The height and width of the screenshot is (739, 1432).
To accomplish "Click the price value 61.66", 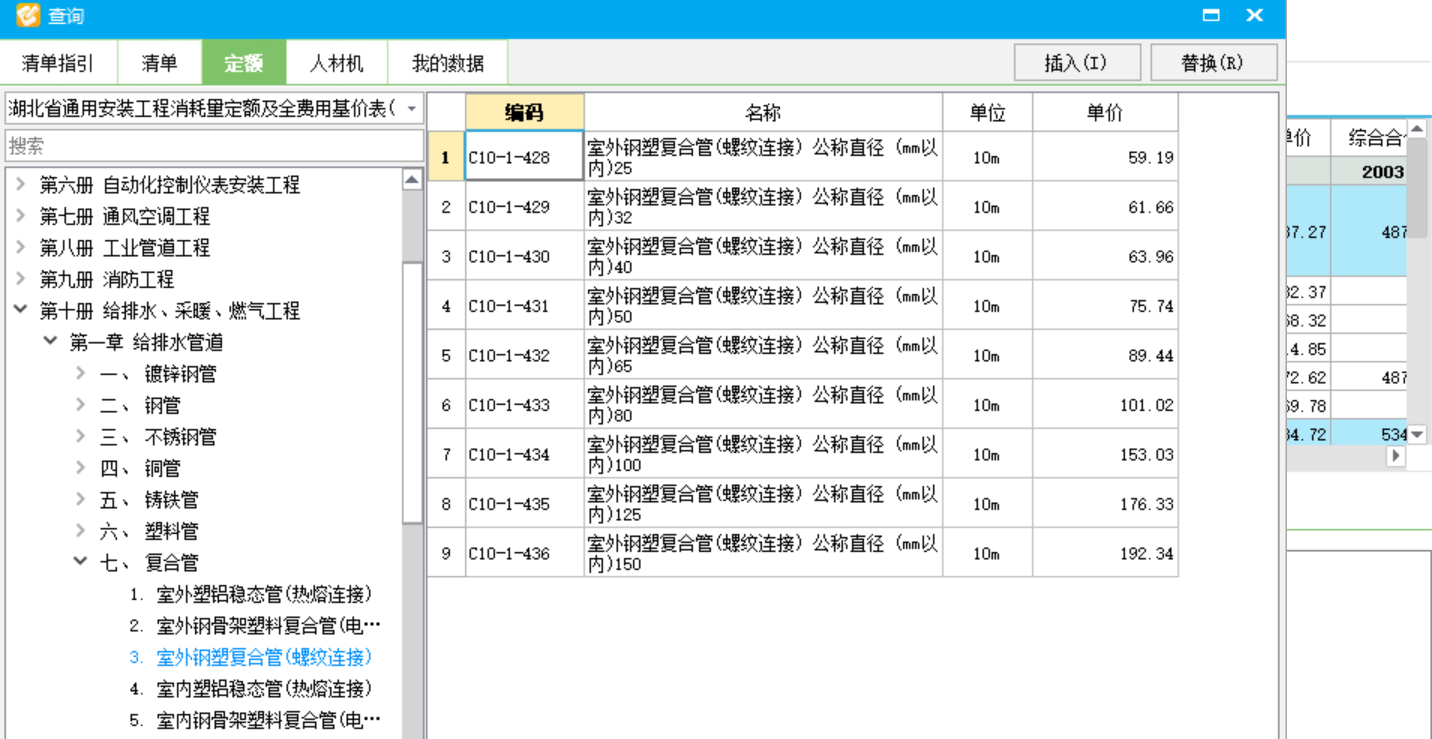I will (x=1150, y=207).
